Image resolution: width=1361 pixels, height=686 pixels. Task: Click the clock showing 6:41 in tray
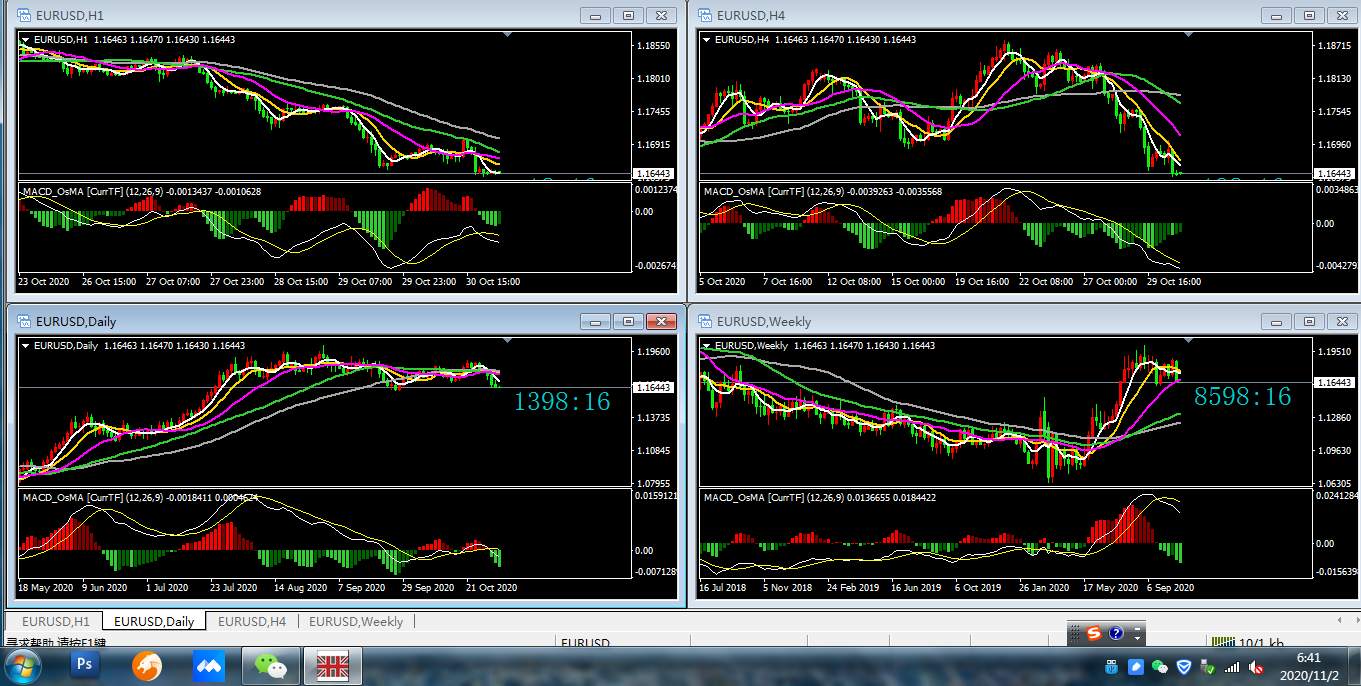point(1308,658)
